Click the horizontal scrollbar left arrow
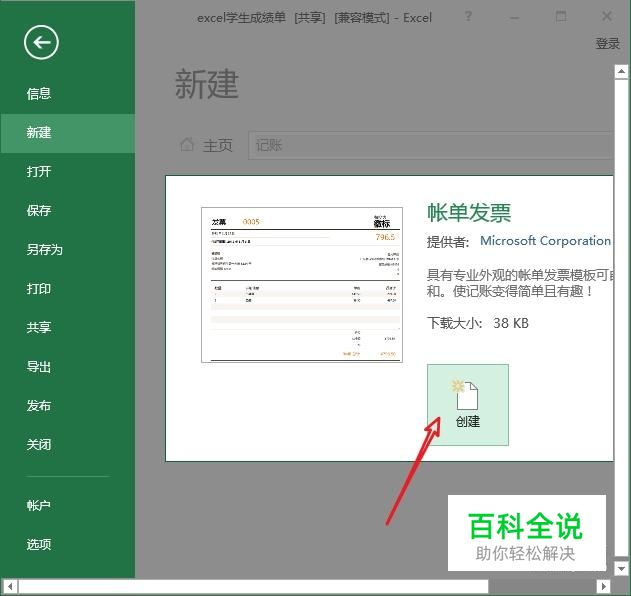The width and height of the screenshot is (631, 596). (10, 586)
